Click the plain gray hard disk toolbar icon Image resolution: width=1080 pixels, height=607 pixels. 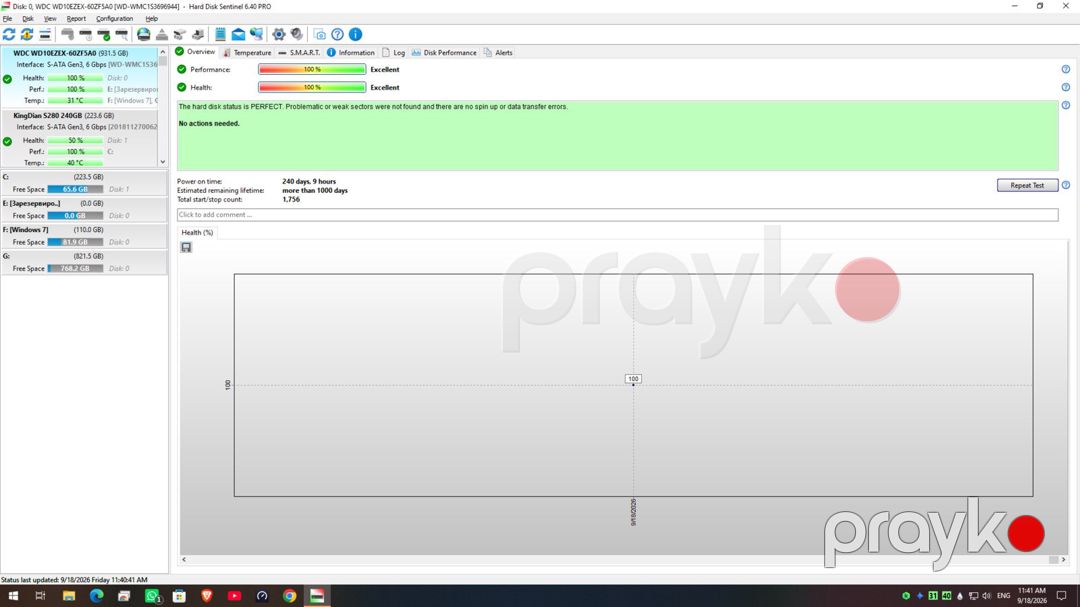[x=68, y=34]
